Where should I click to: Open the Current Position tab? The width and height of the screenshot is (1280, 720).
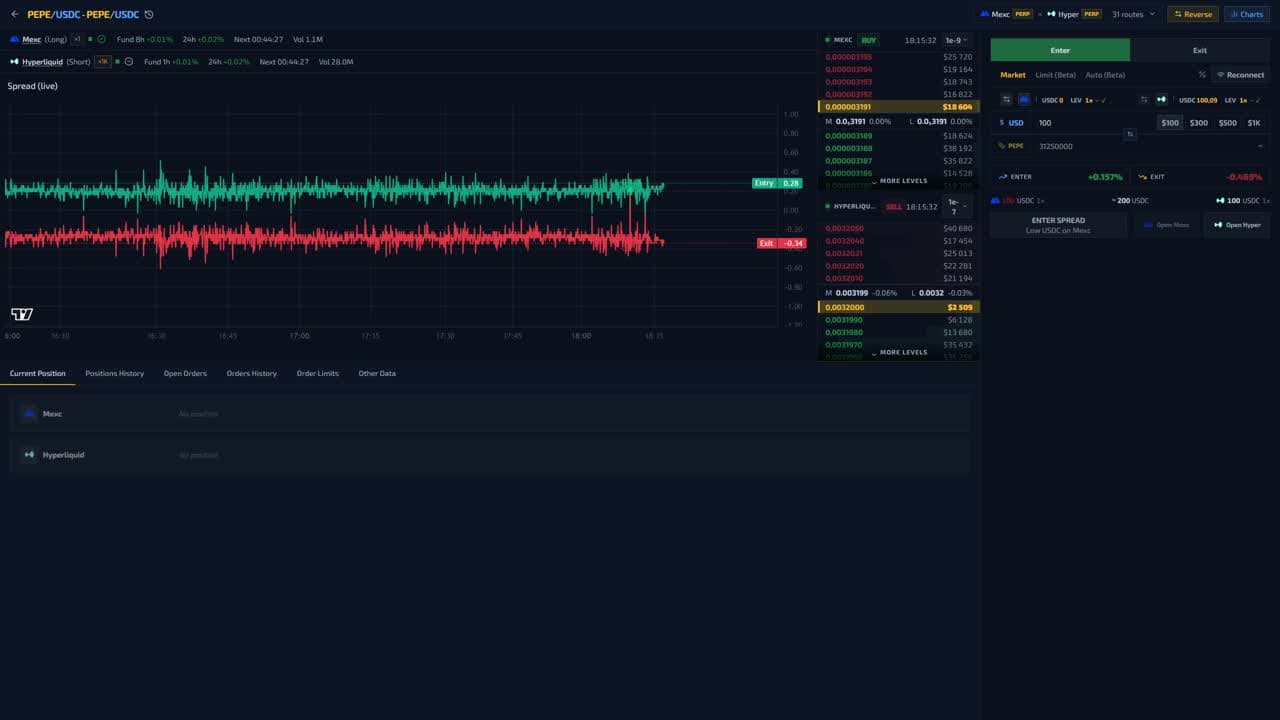(38, 374)
